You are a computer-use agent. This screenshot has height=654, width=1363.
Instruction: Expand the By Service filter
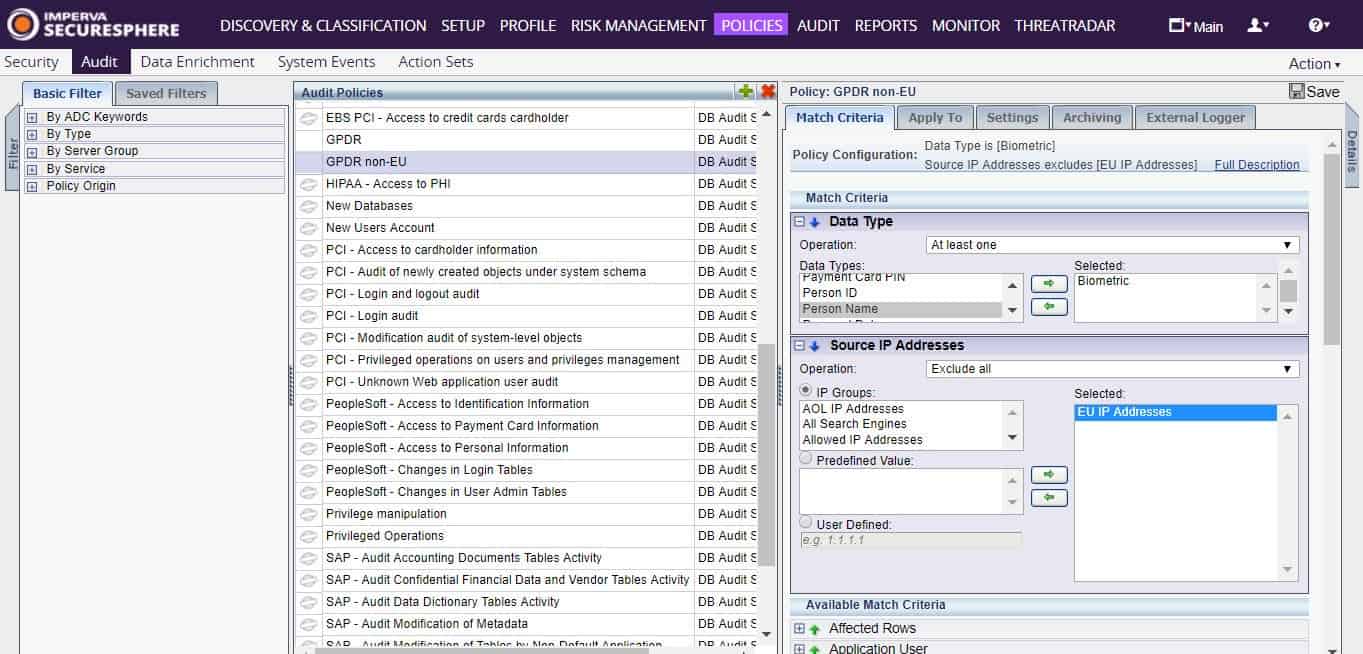32,169
